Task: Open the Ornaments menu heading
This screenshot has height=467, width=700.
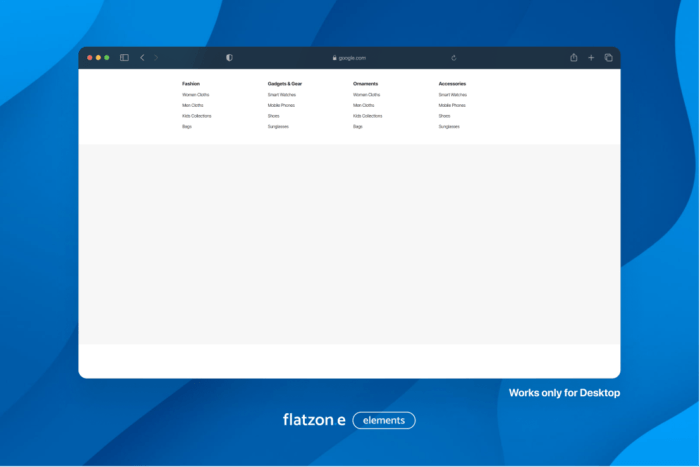Action: pos(365,84)
